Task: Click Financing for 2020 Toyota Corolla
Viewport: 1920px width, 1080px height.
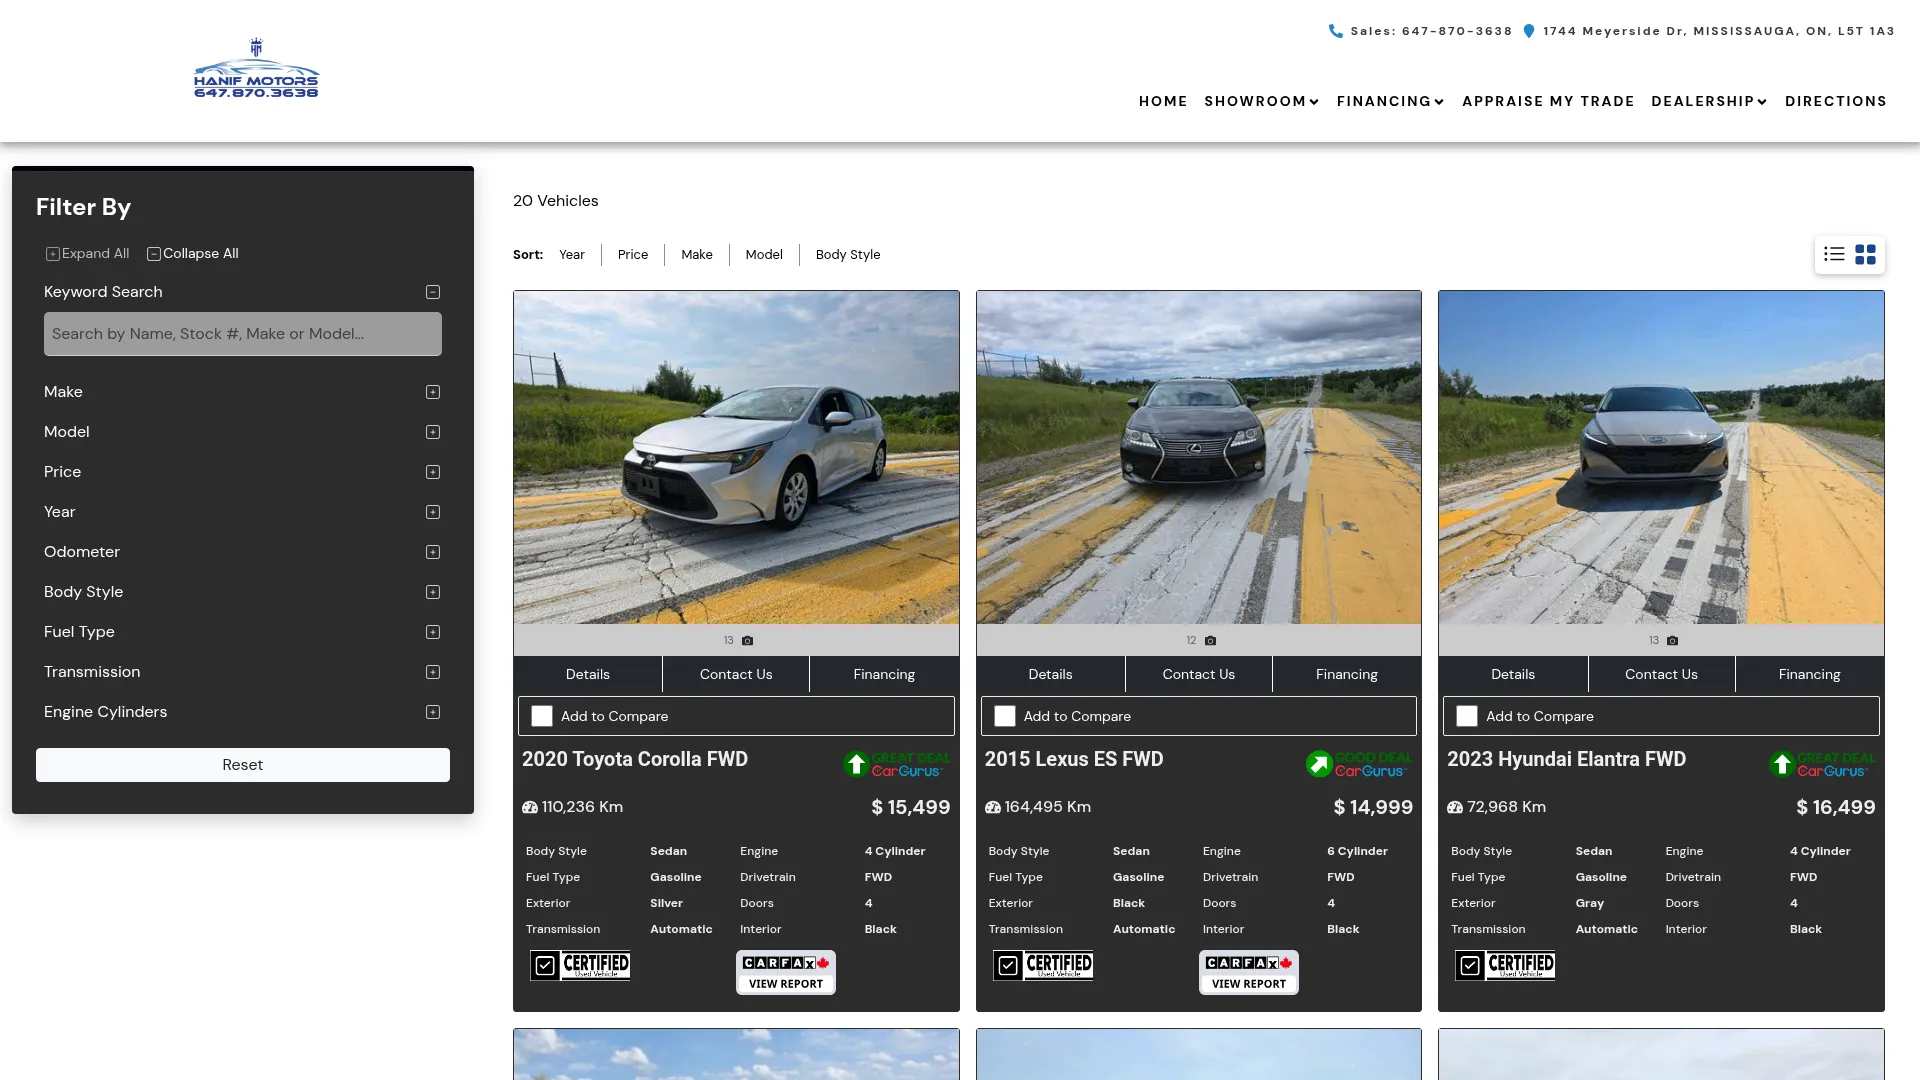Action: pos(884,674)
